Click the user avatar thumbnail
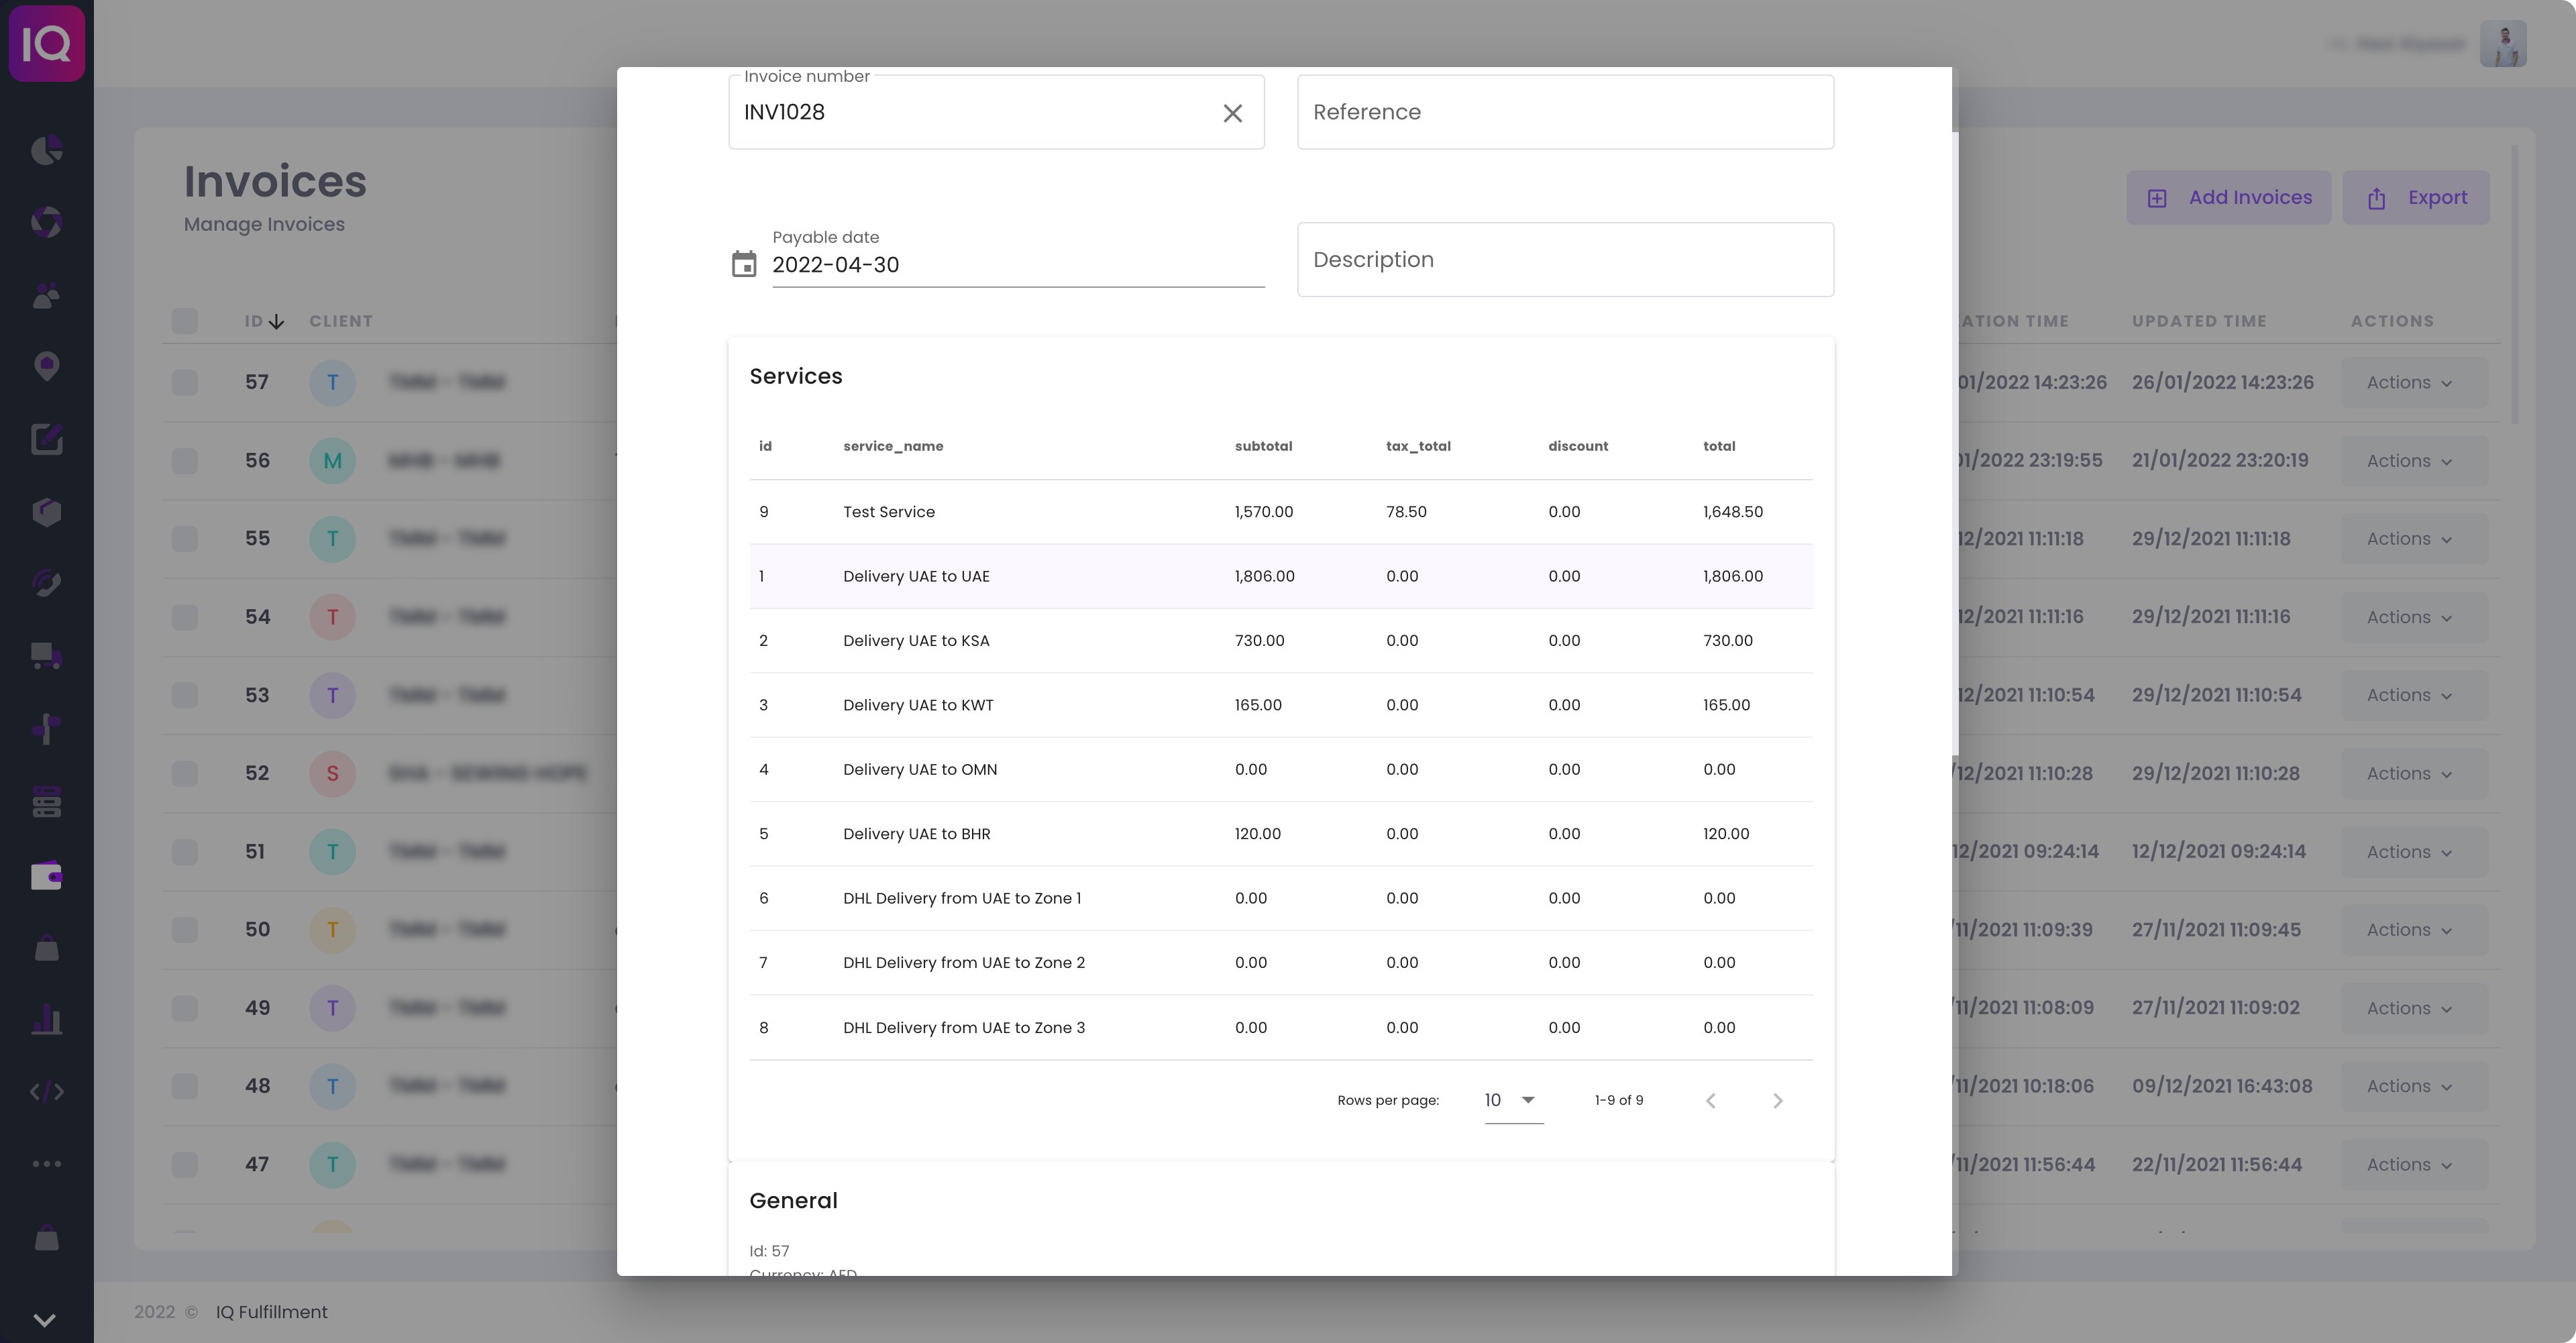 [x=2503, y=44]
